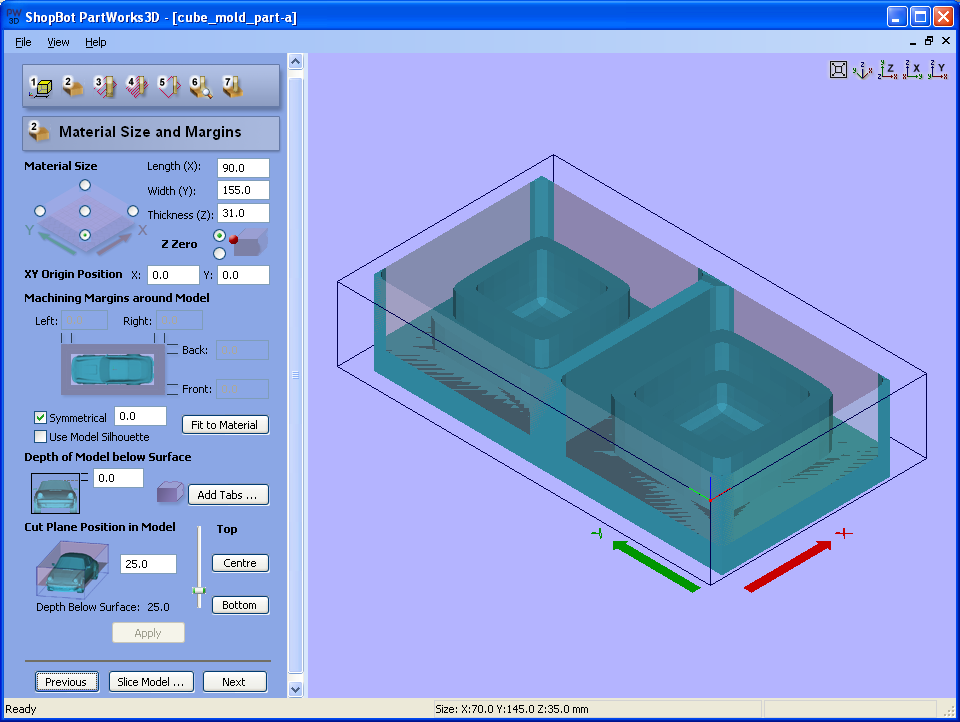This screenshot has width=960, height=722.
Task: Click Cut Plane Position value field
Action: [149, 564]
